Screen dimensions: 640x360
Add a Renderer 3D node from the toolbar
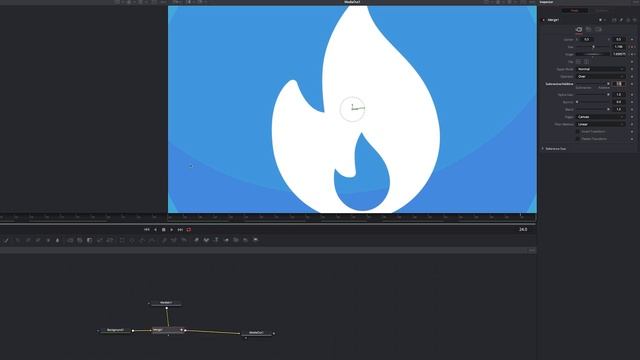256,240
